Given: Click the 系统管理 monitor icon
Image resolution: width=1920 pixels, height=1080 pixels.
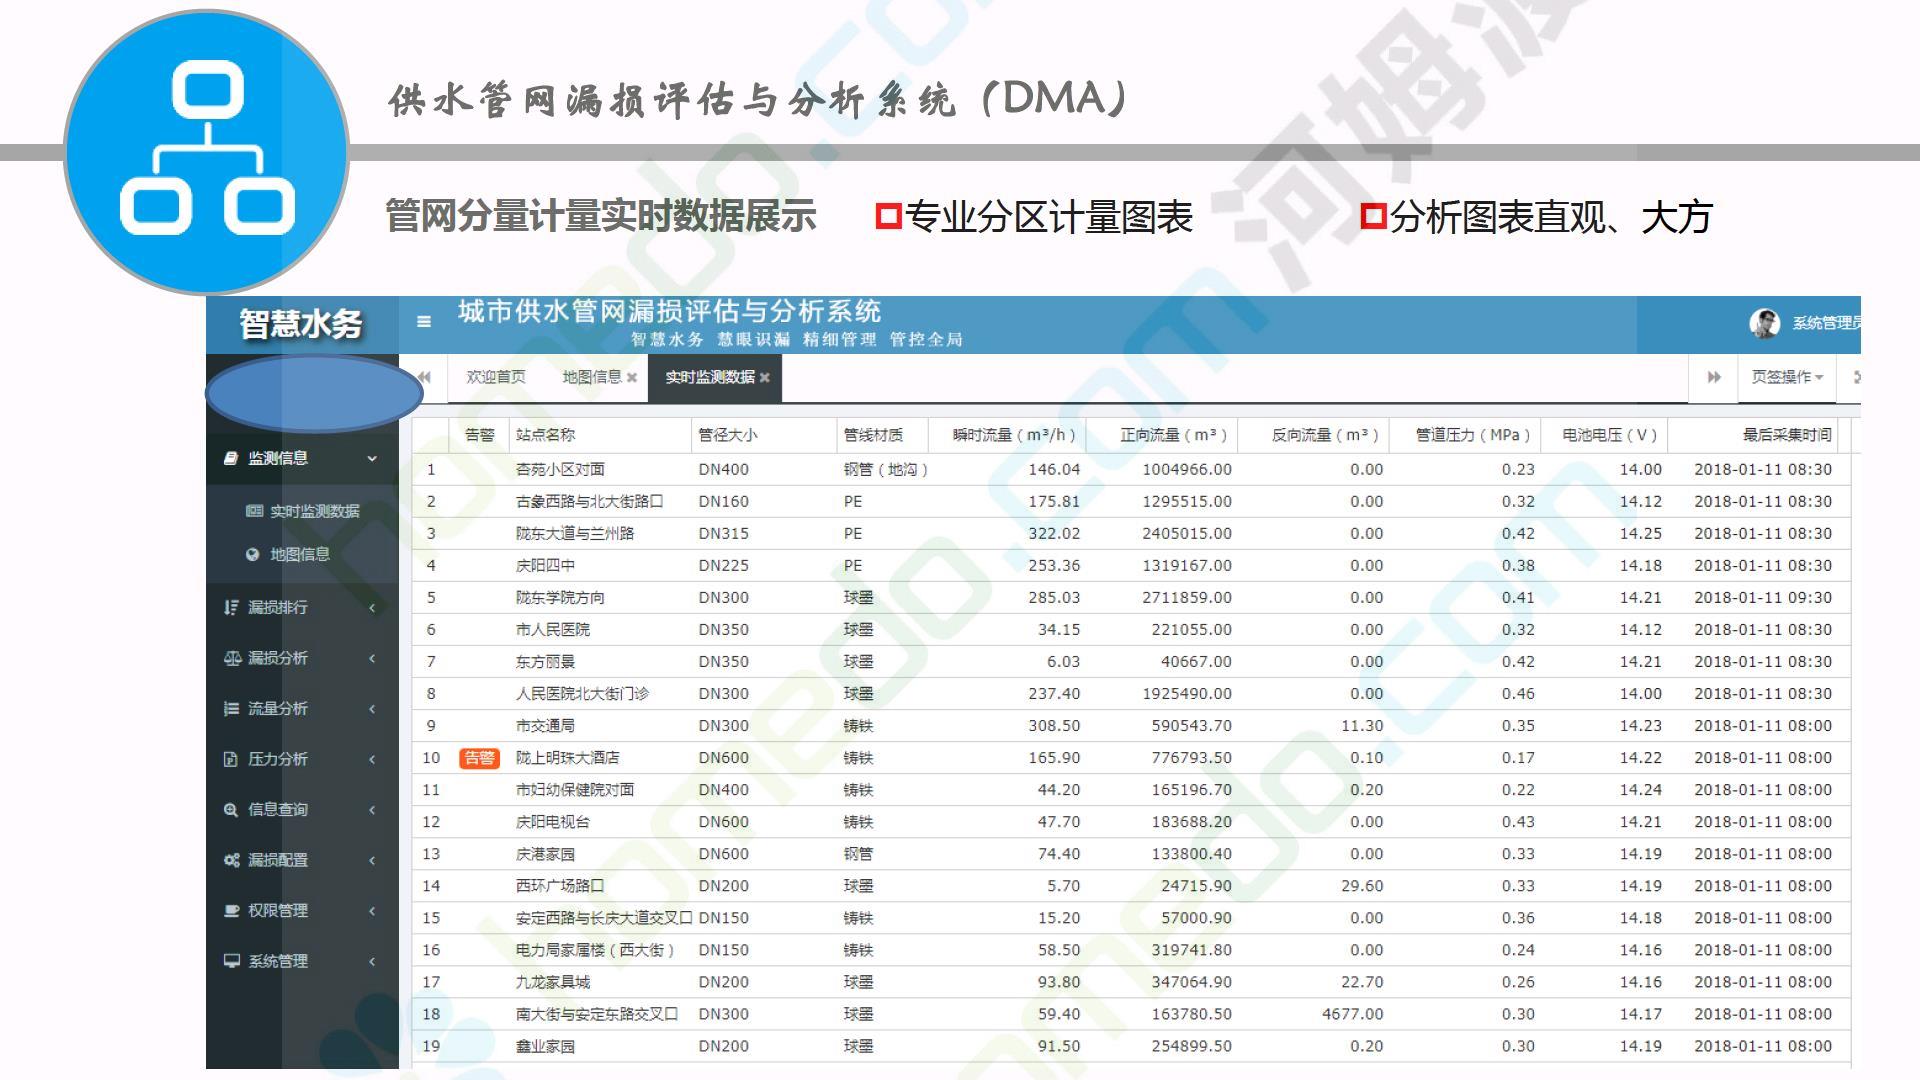Looking at the screenshot, I should click(x=231, y=961).
